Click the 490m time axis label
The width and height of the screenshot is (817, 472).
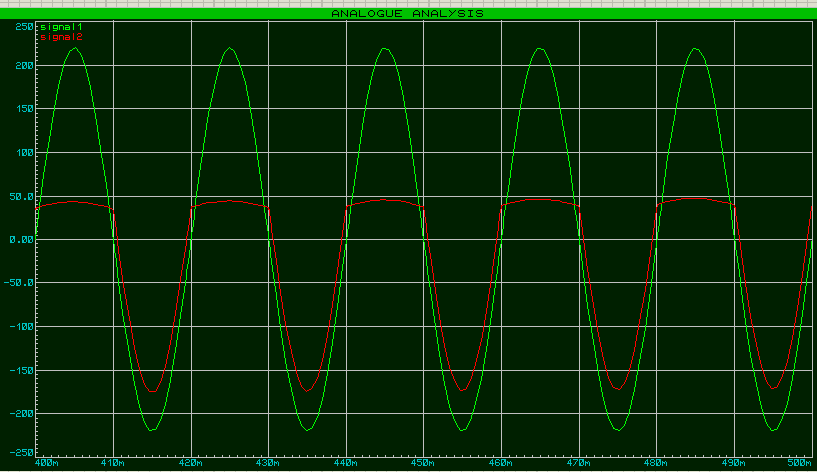(x=734, y=463)
